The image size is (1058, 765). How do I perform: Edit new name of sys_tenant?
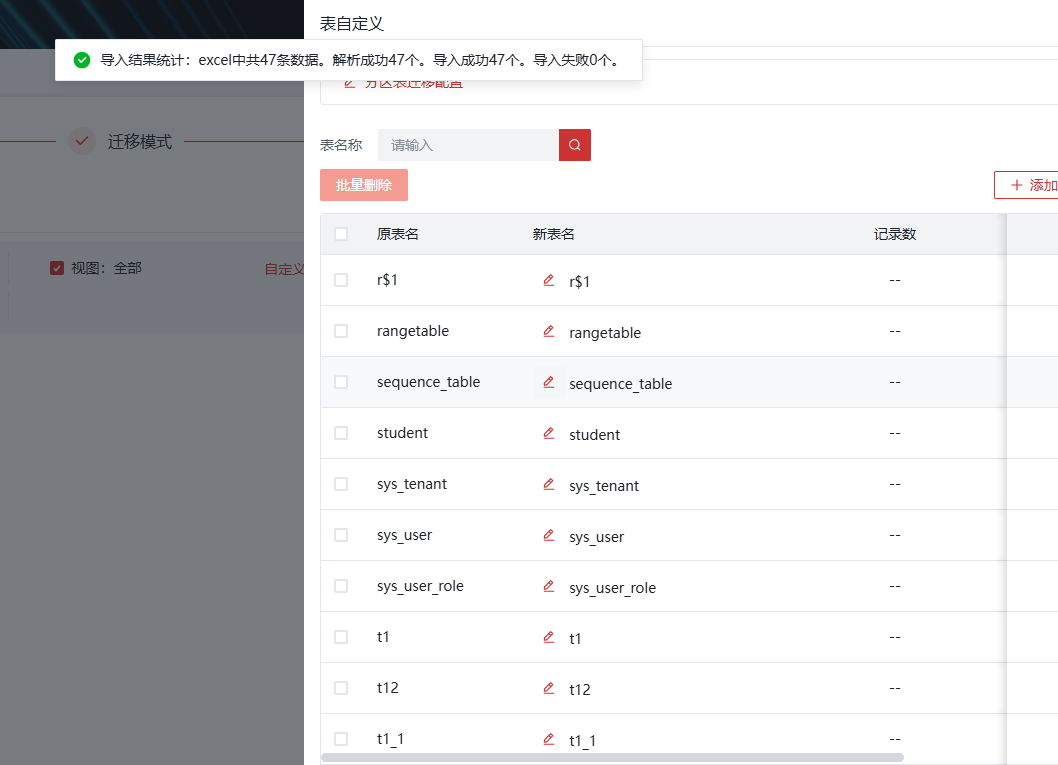(548, 484)
